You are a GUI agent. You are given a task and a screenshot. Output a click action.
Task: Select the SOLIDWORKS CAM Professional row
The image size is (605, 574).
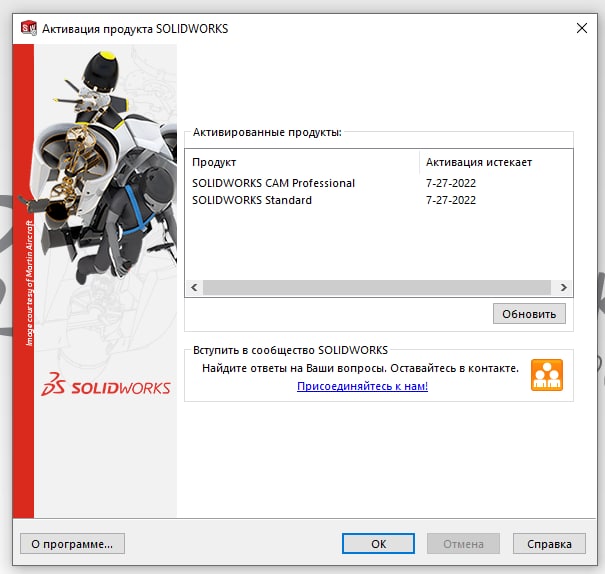379,183
